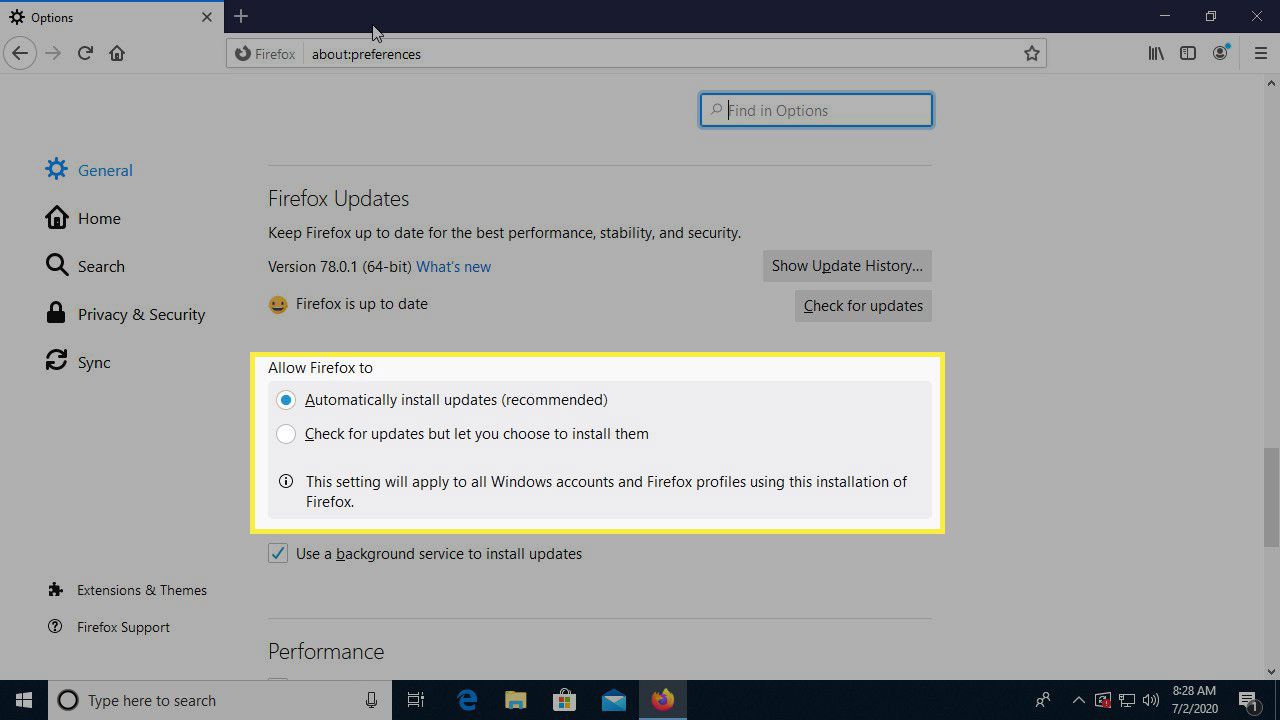This screenshot has width=1280, height=720.
Task: Open the Firefox home page icon
Action: pyautogui.click(x=117, y=53)
